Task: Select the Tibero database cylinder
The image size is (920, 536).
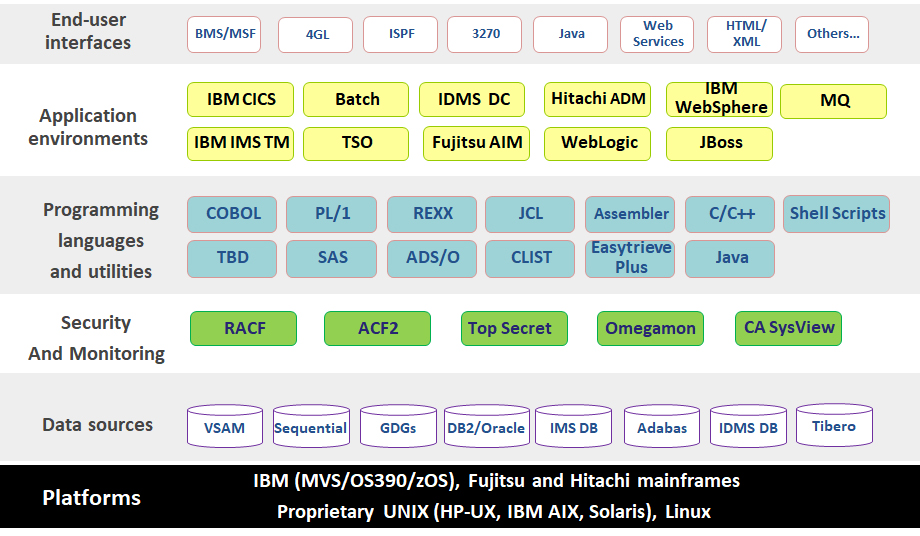Action: click(834, 425)
